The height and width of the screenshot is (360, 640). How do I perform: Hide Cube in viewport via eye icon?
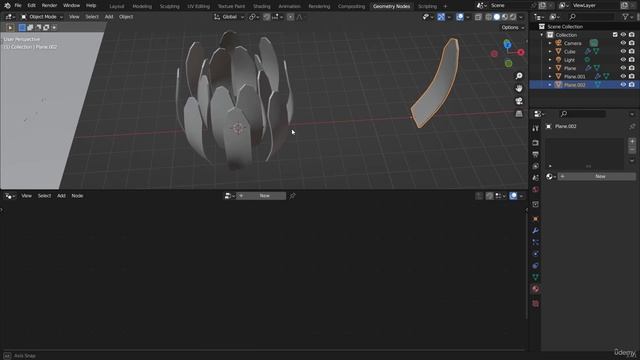[x=623, y=51]
